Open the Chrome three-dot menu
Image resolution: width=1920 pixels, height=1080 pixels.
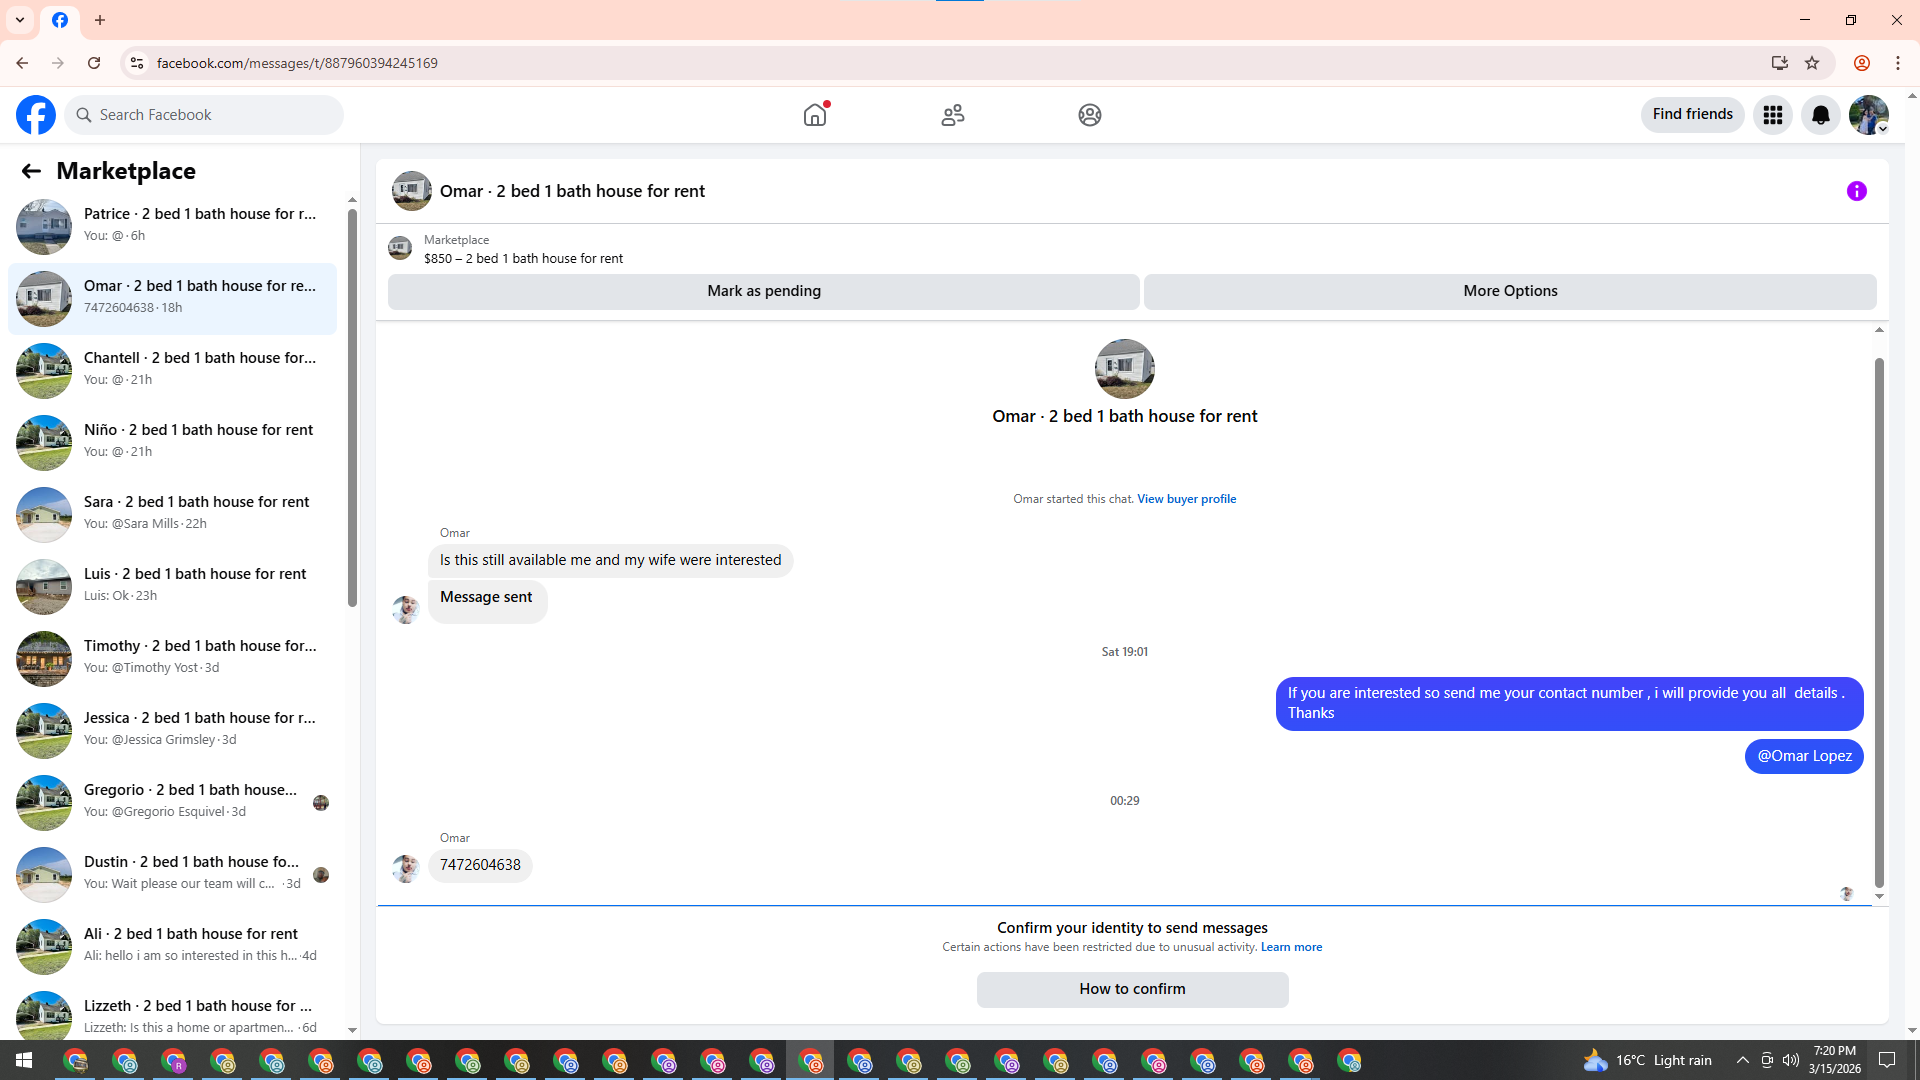(1898, 63)
